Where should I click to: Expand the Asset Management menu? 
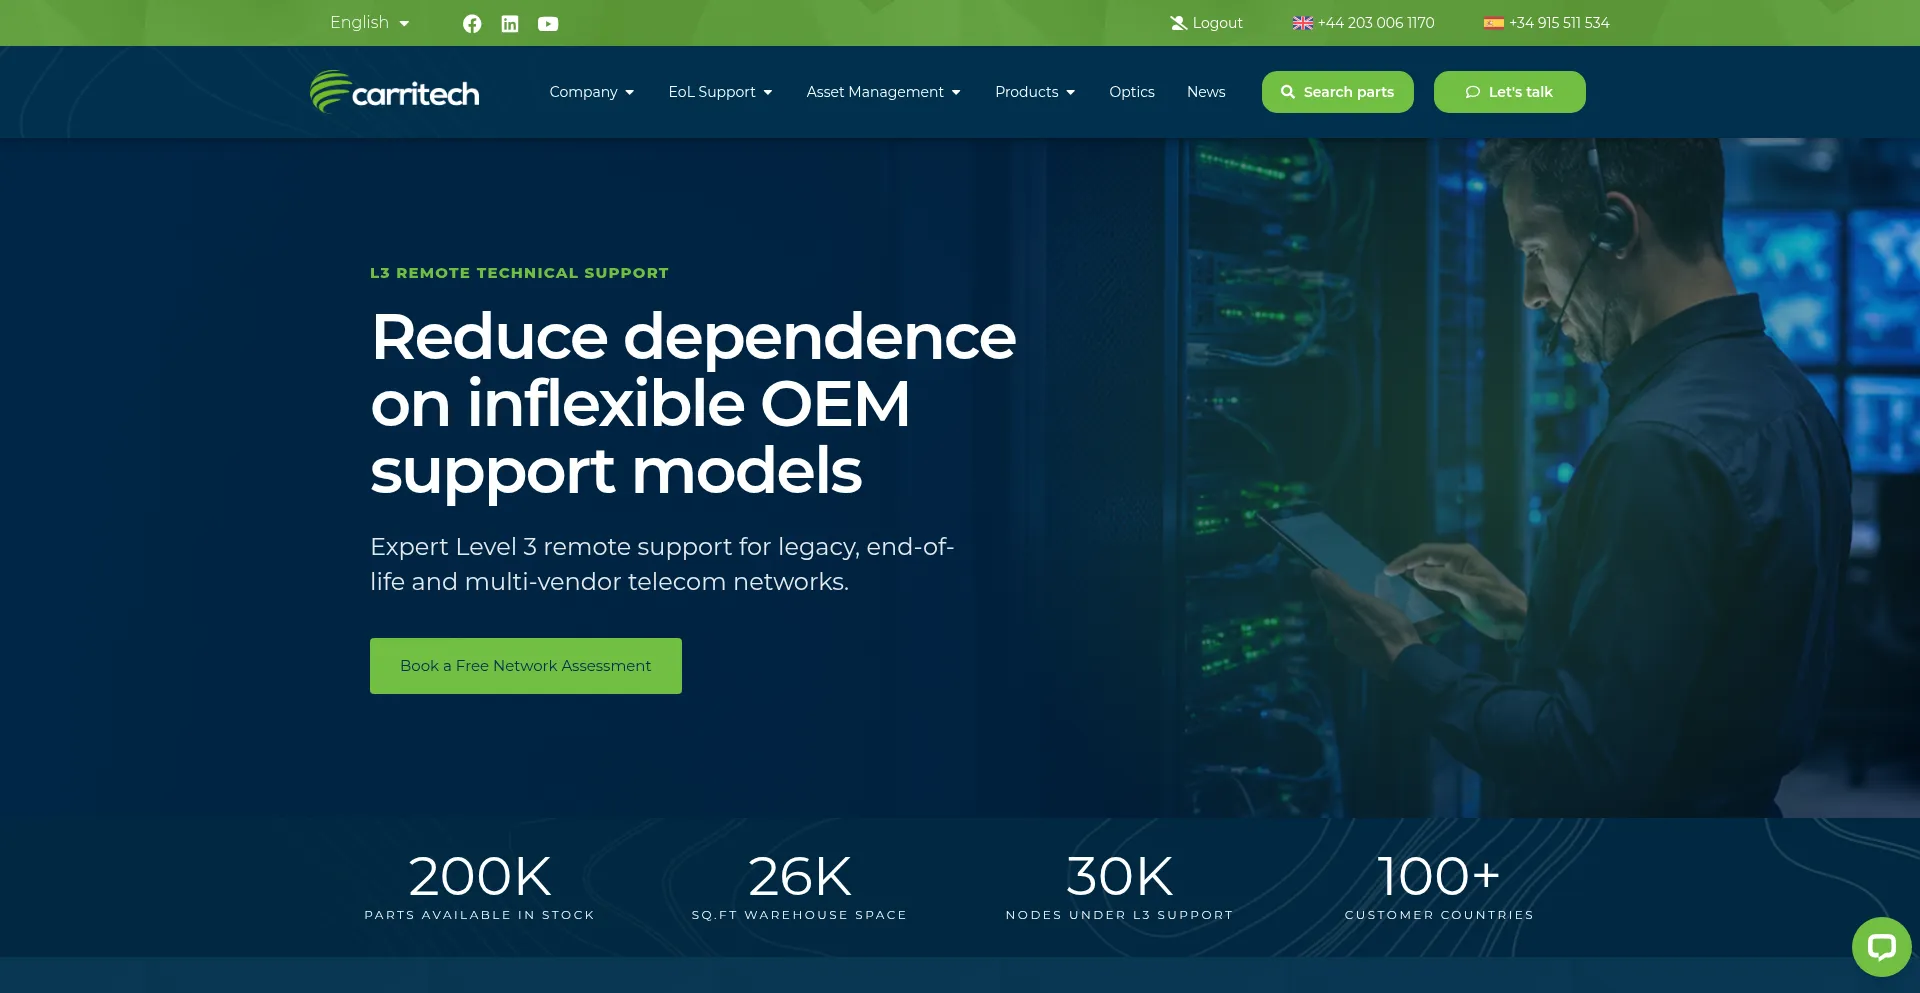[884, 92]
